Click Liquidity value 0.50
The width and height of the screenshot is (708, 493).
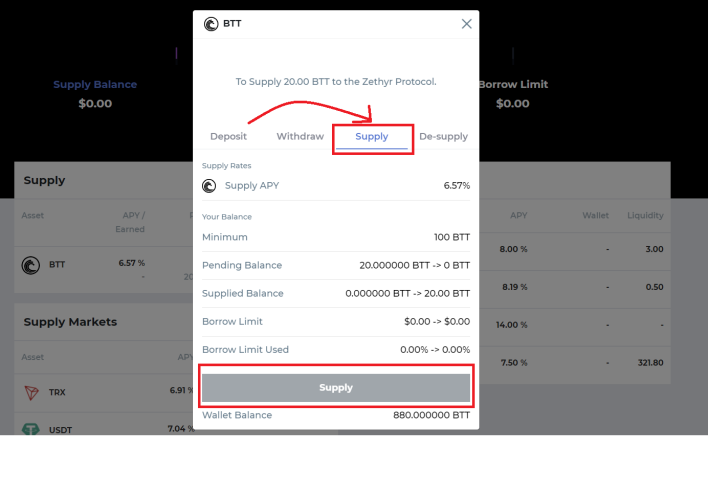pos(654,287)
